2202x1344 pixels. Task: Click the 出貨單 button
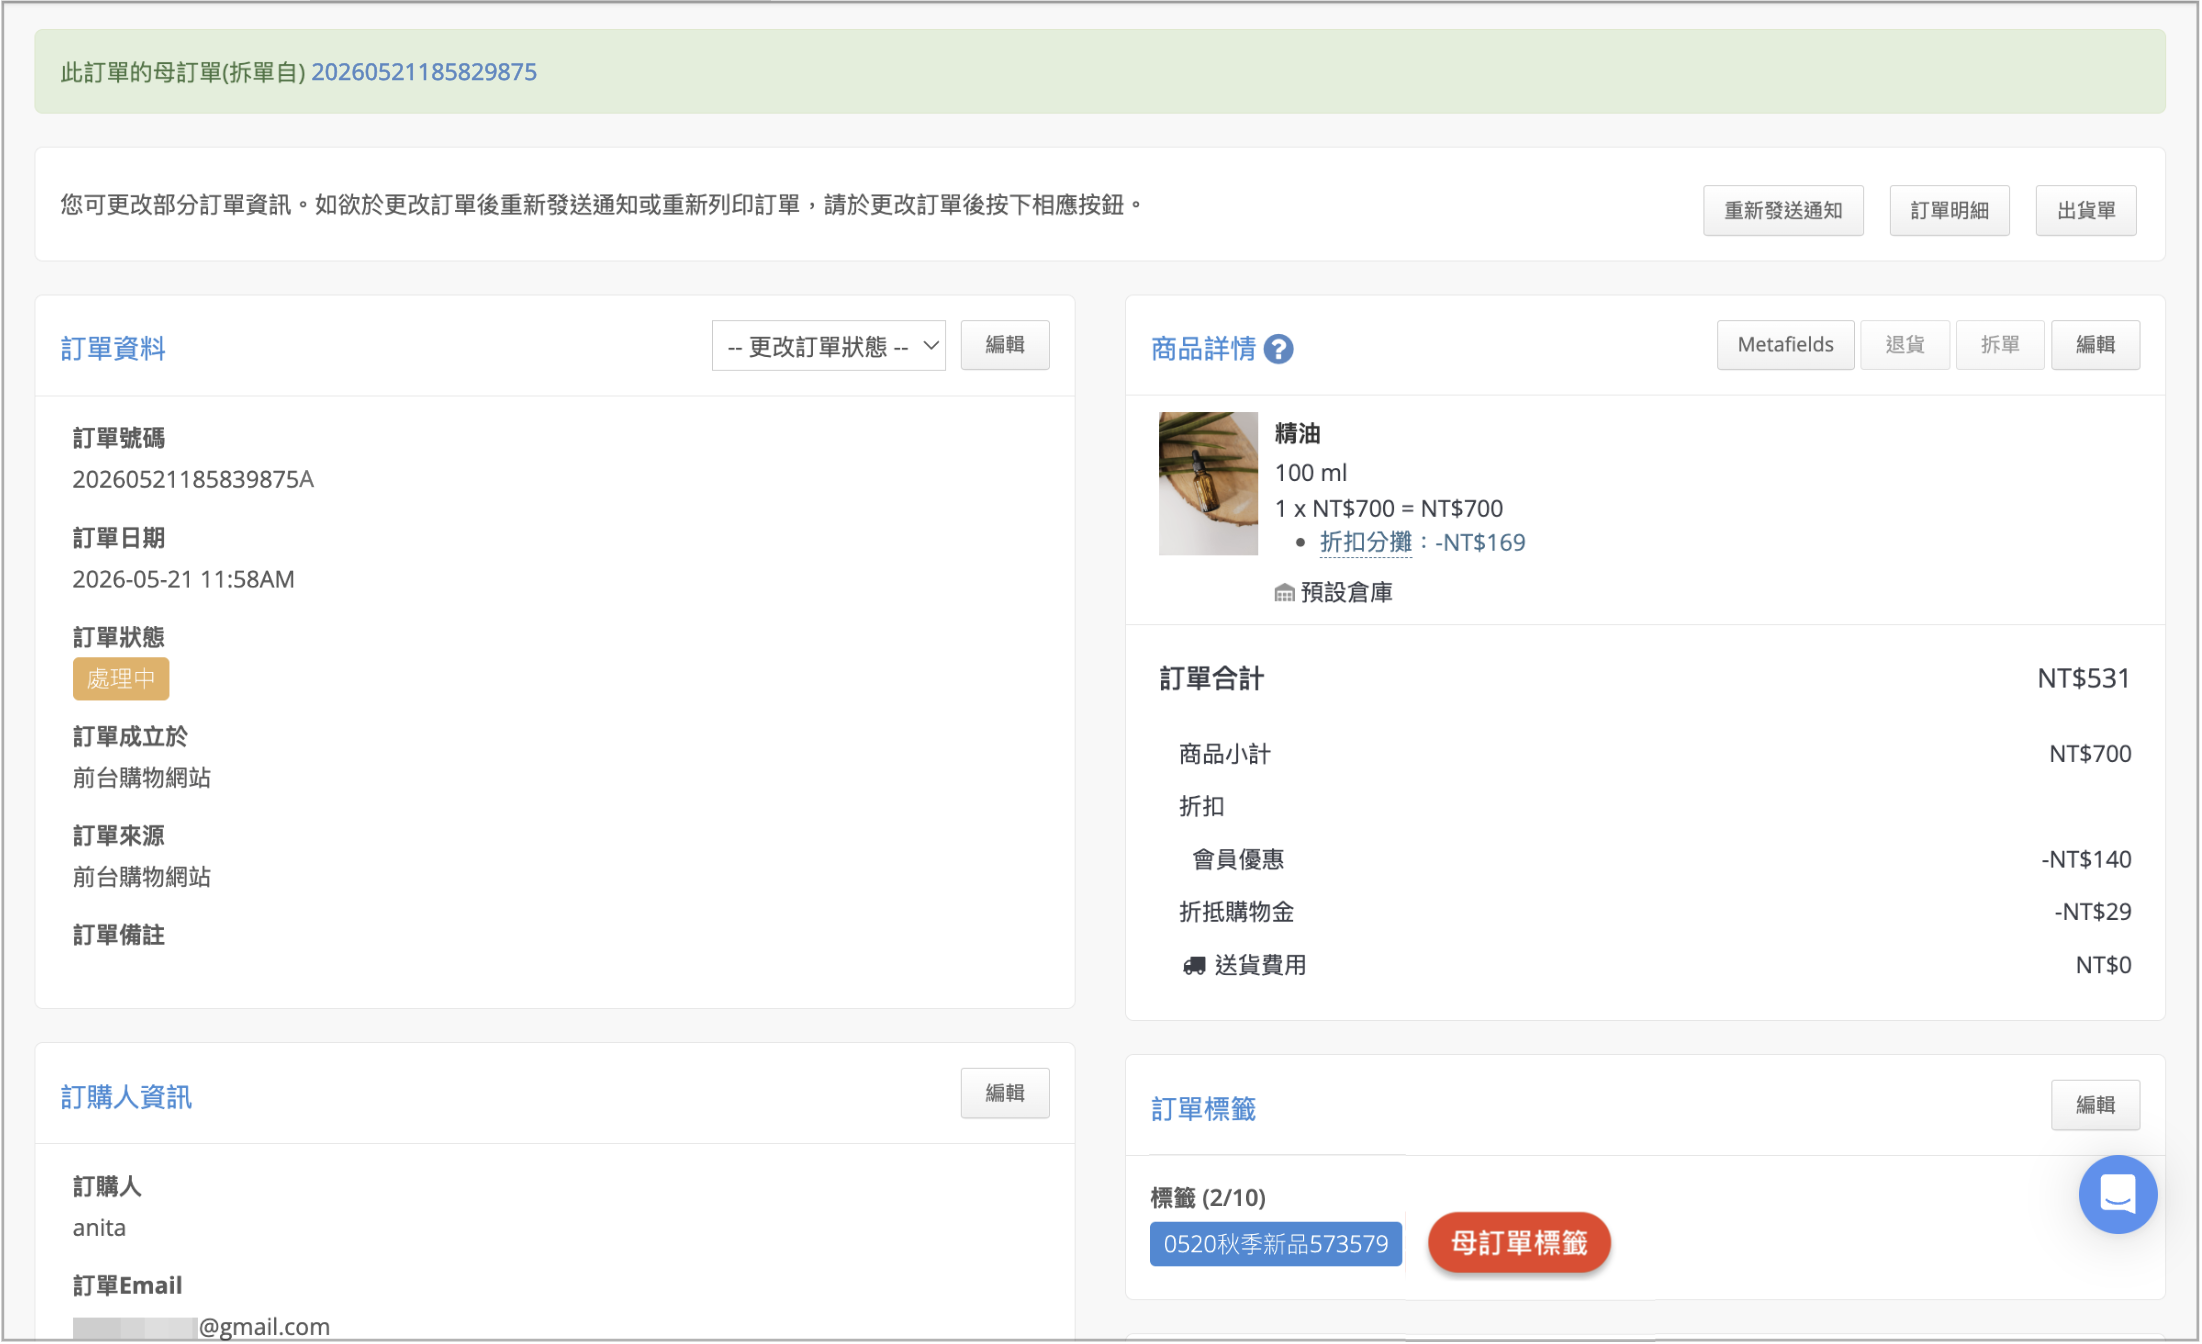2086,210
